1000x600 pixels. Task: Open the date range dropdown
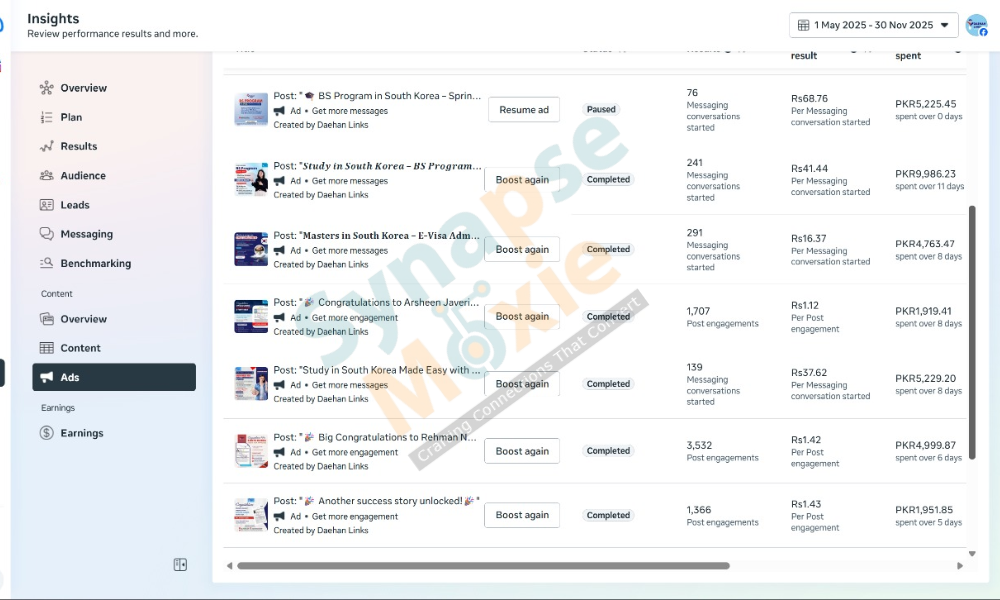coord(873,25)
